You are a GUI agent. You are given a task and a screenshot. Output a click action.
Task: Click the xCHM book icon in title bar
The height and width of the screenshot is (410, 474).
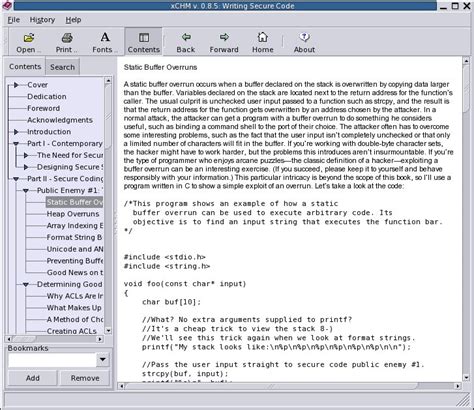click(7, 5)
